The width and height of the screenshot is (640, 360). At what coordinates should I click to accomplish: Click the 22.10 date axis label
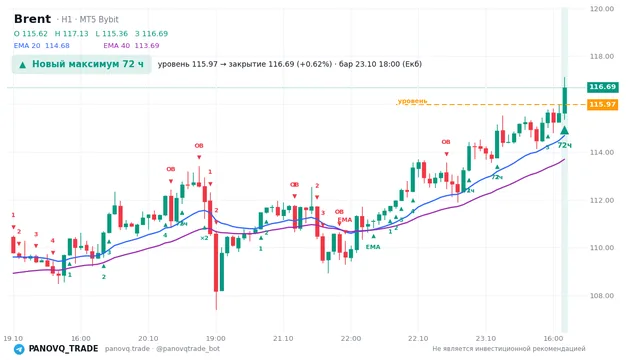tap(418, 338)
